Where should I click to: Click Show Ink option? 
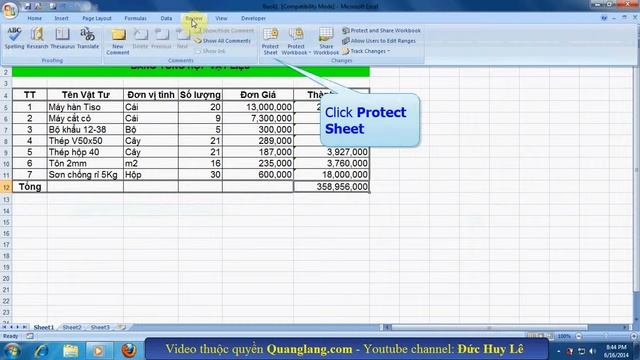(x=210, y=51)
